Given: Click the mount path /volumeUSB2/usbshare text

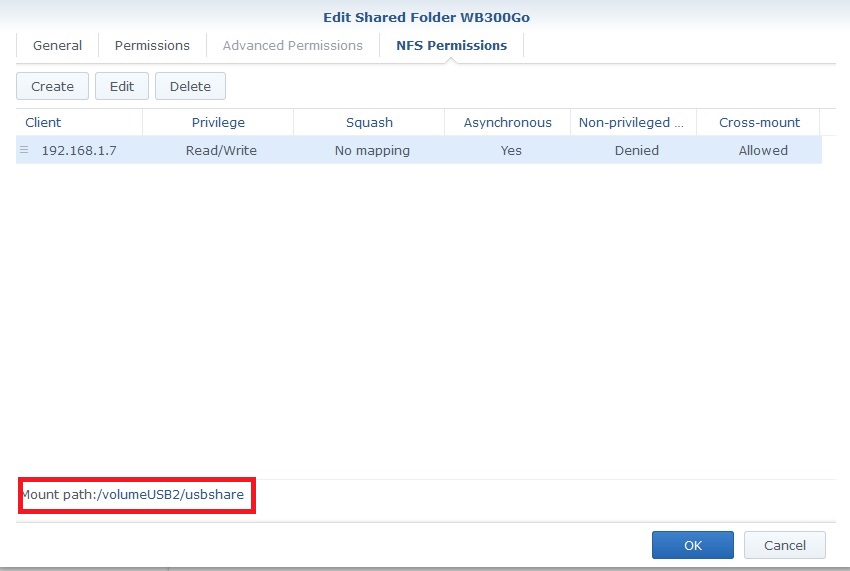Looking at the screenshot, I should click(132, 495).
